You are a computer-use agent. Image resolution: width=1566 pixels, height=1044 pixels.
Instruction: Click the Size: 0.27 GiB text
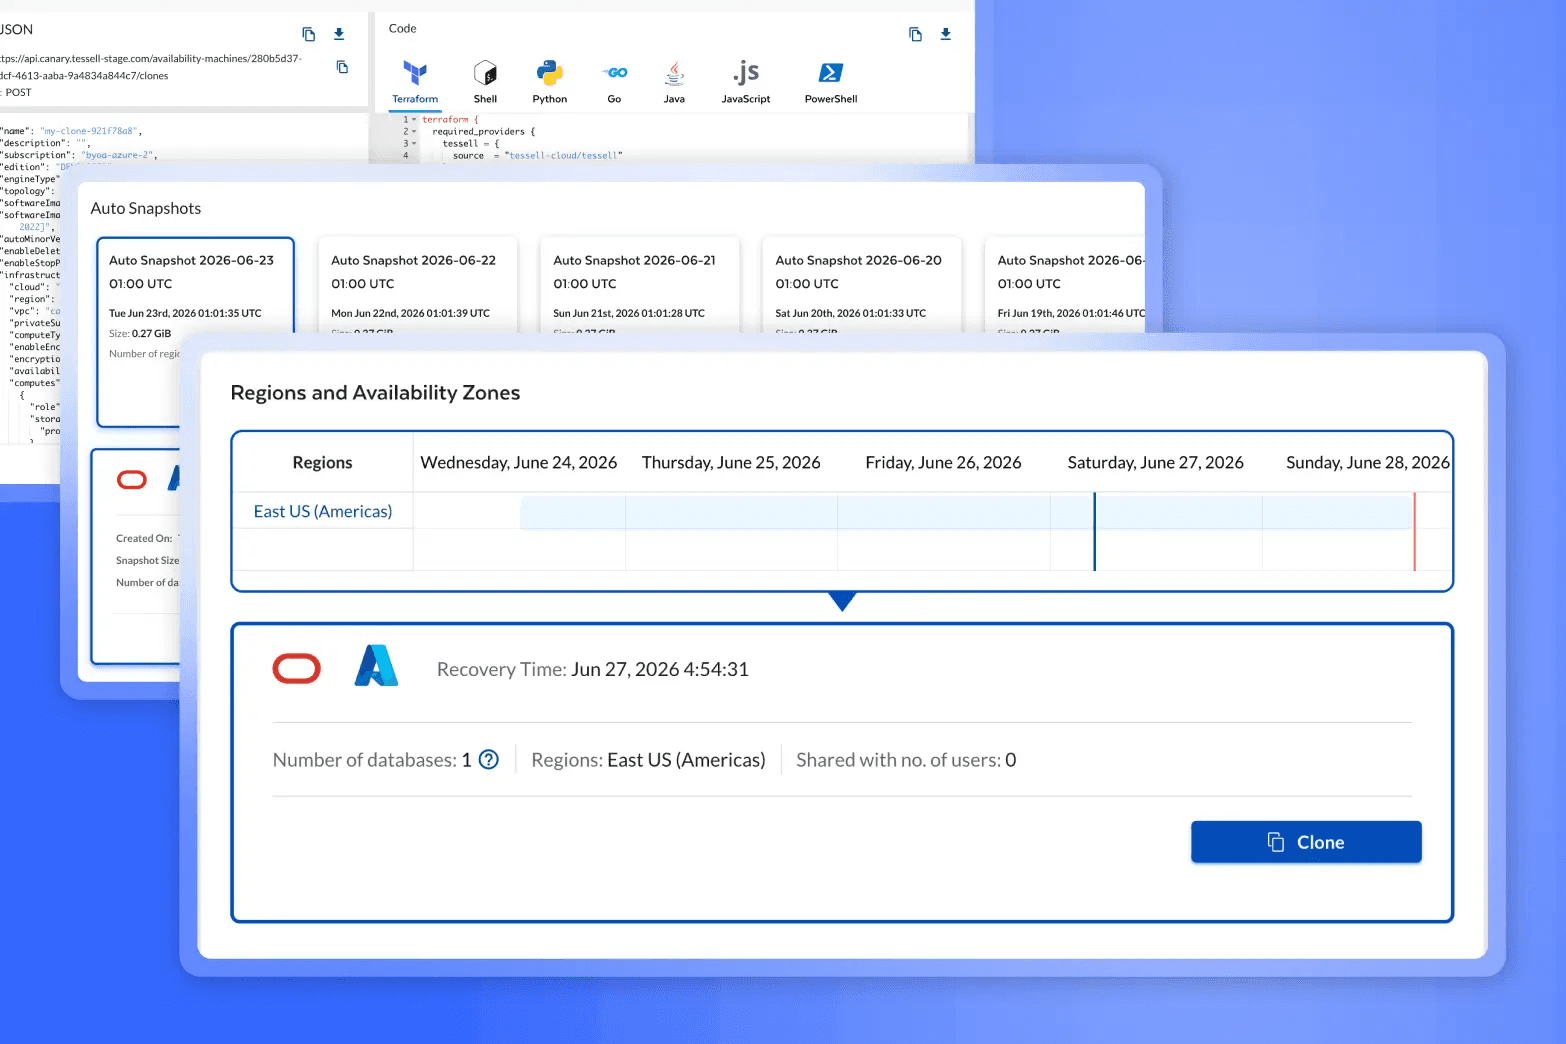(x=140, y=334)
